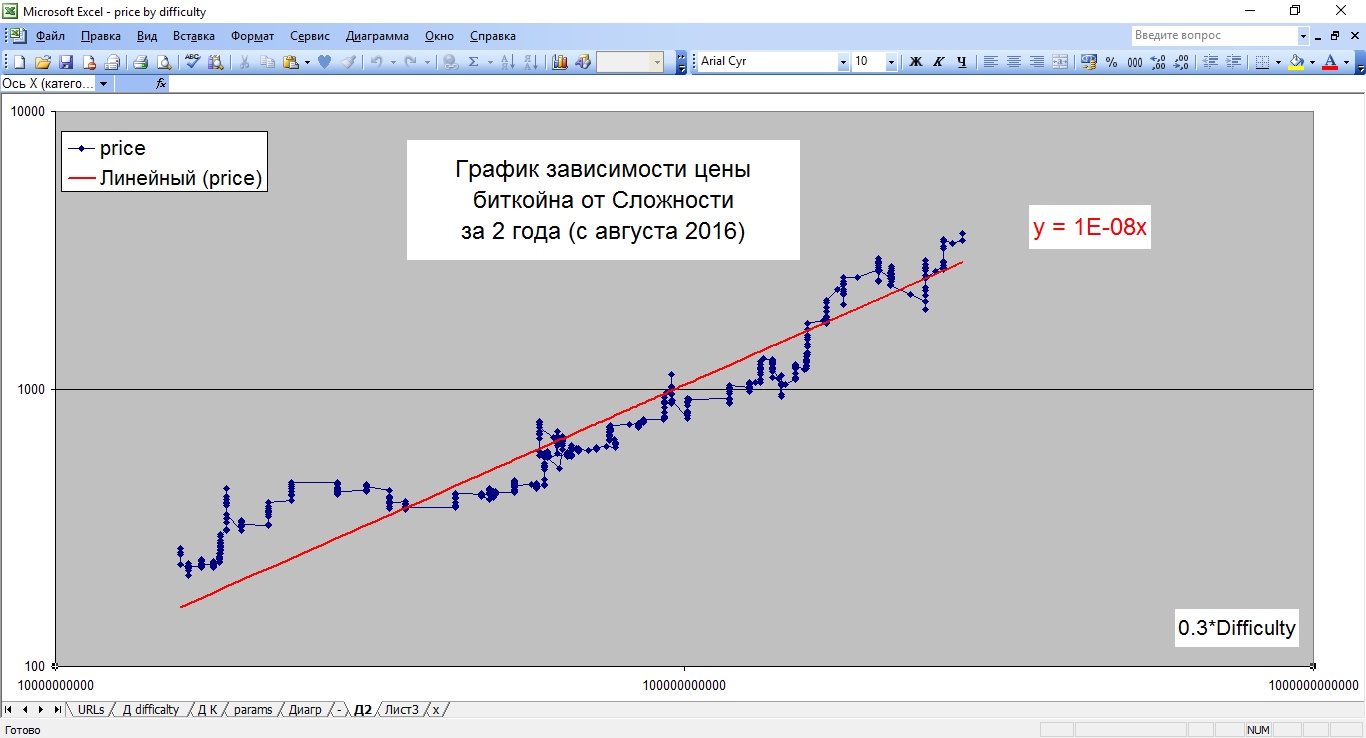Click the '0.3*Difficulty' text box
The height and width of the screenshot is (738, 1366).
1236,628
